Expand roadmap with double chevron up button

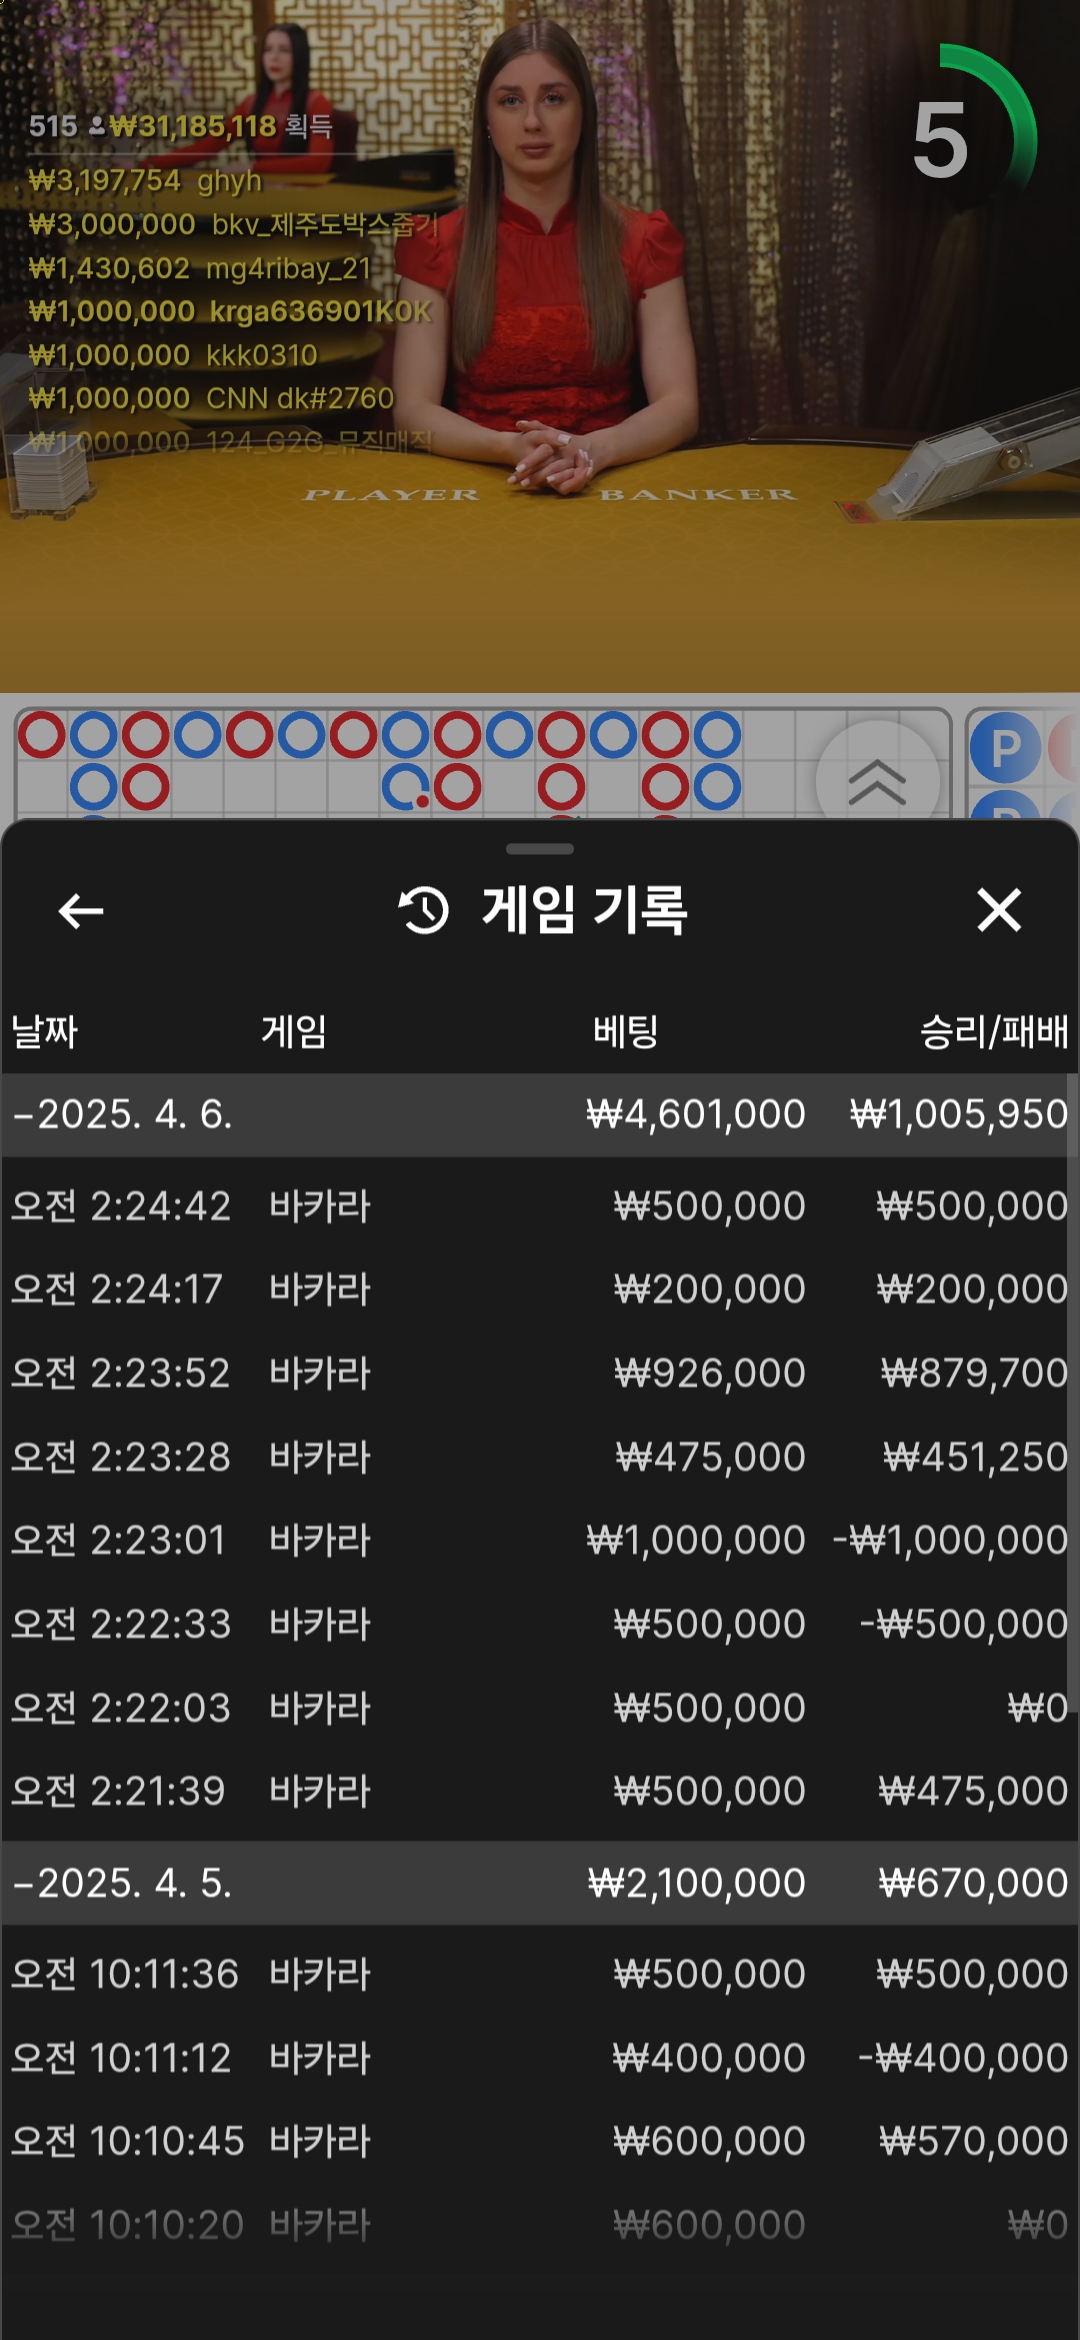[877, 781]
